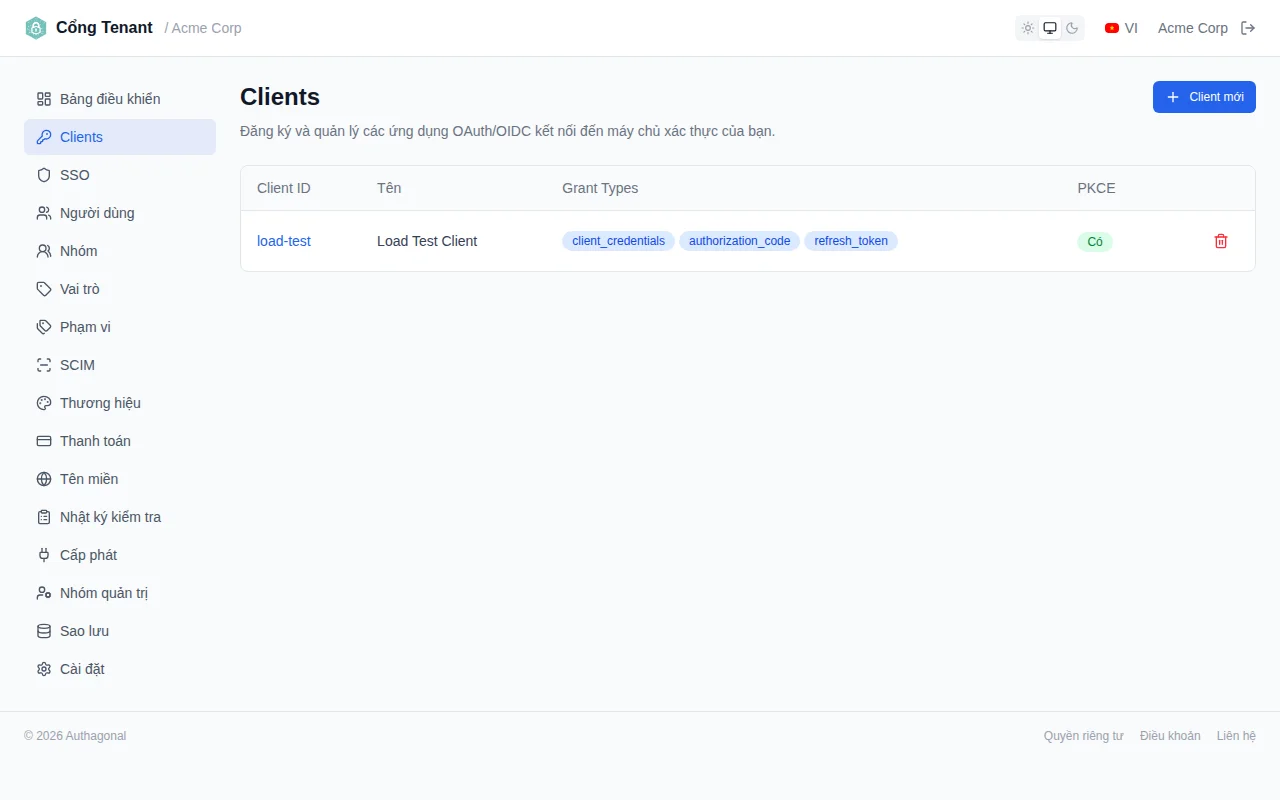Click the logout icon in header
1280x800 pixels.
1248,28
